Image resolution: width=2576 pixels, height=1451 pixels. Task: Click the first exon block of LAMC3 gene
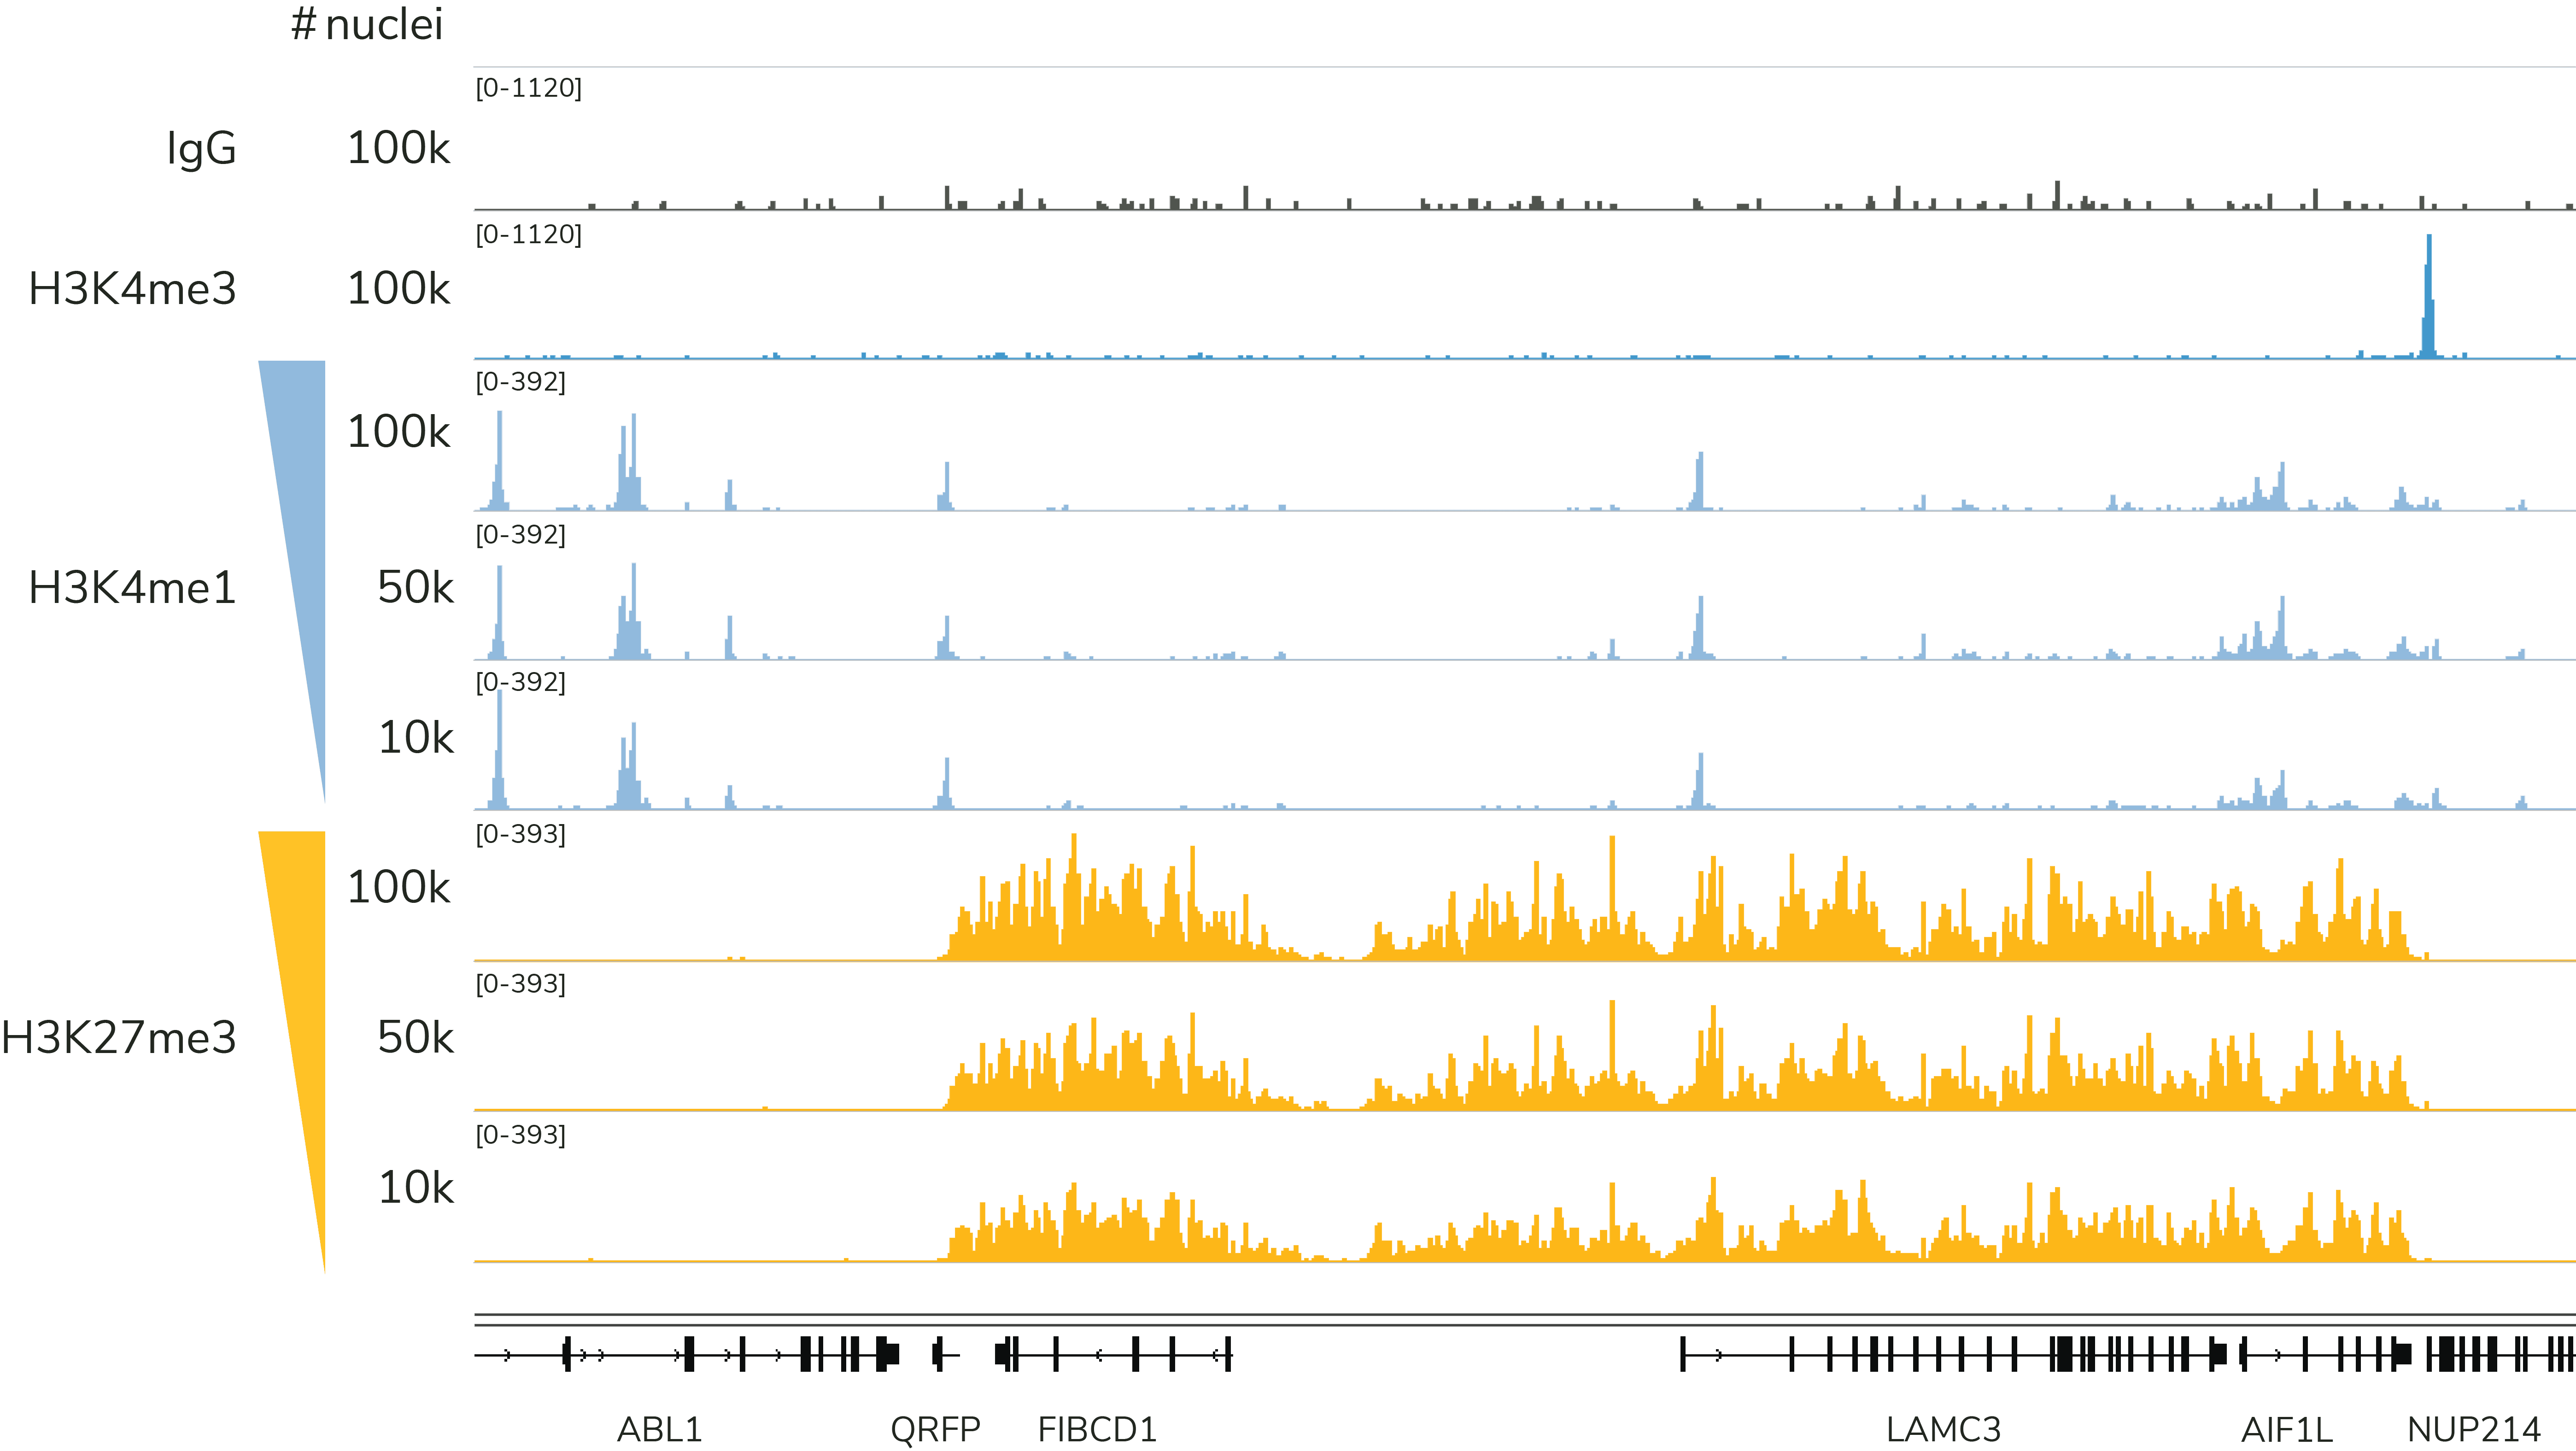click(x=1683, y=1354)
